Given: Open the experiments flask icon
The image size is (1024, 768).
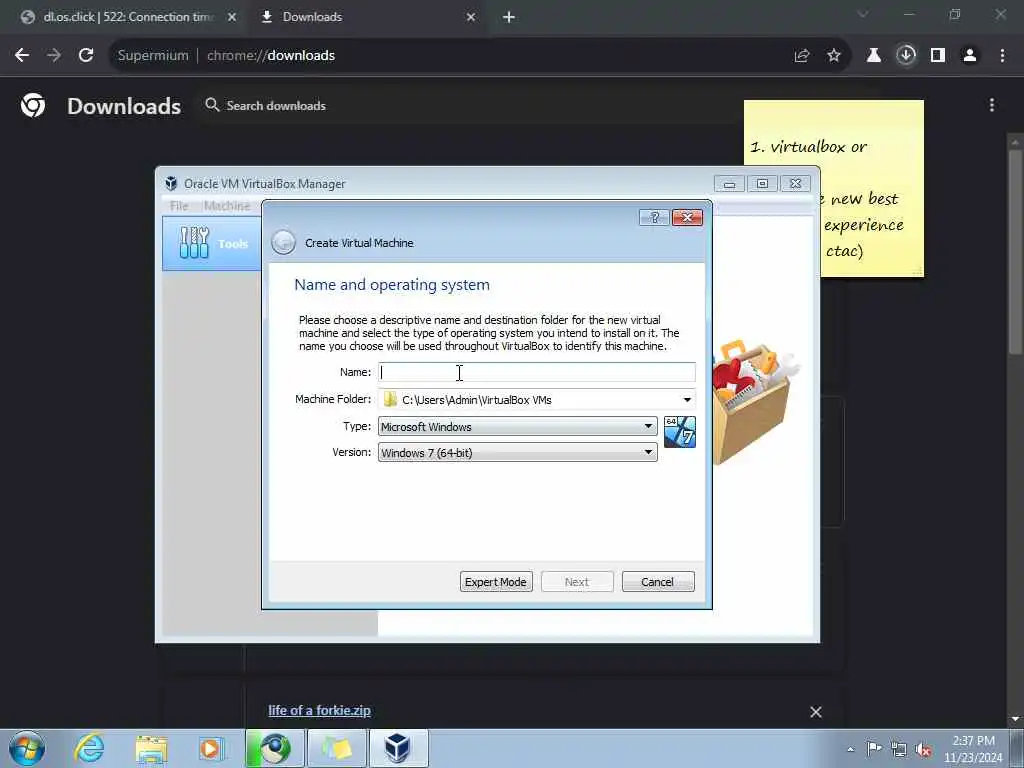Looking at the screenshot, I should pyautogui.click(x=874, y=56).
